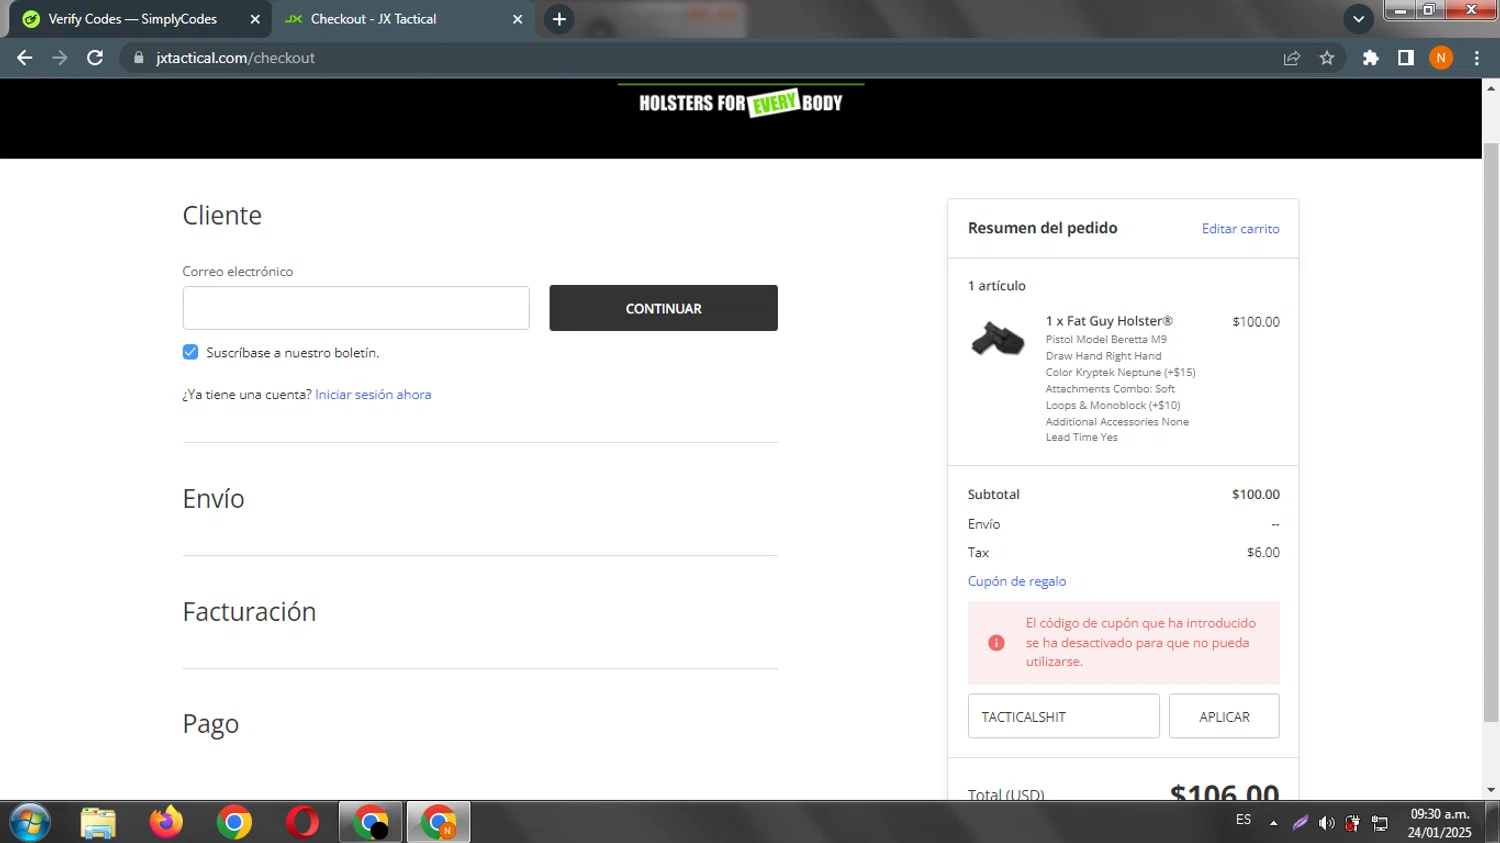
Task: Click the 1 x Fat Guy Holster® title
Action: [1109, 321]
